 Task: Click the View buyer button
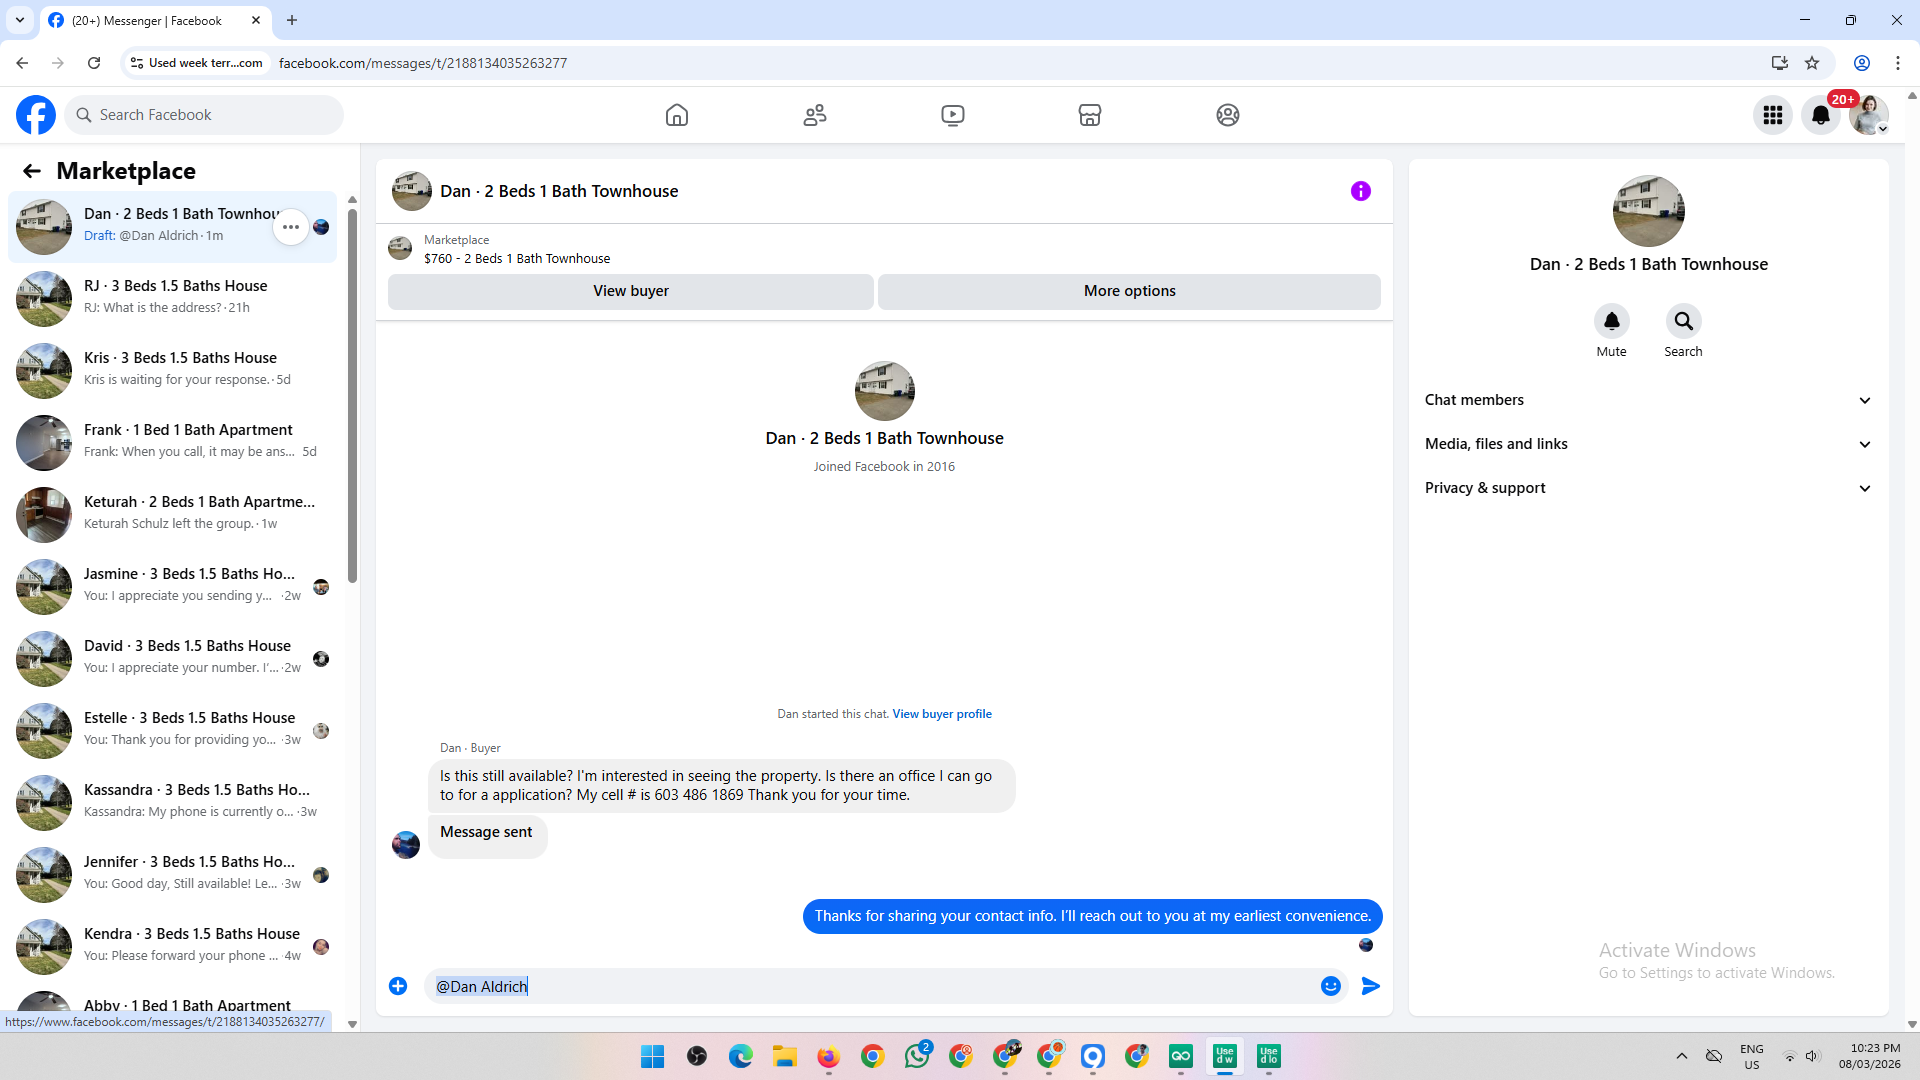click(x=630, y=291)
